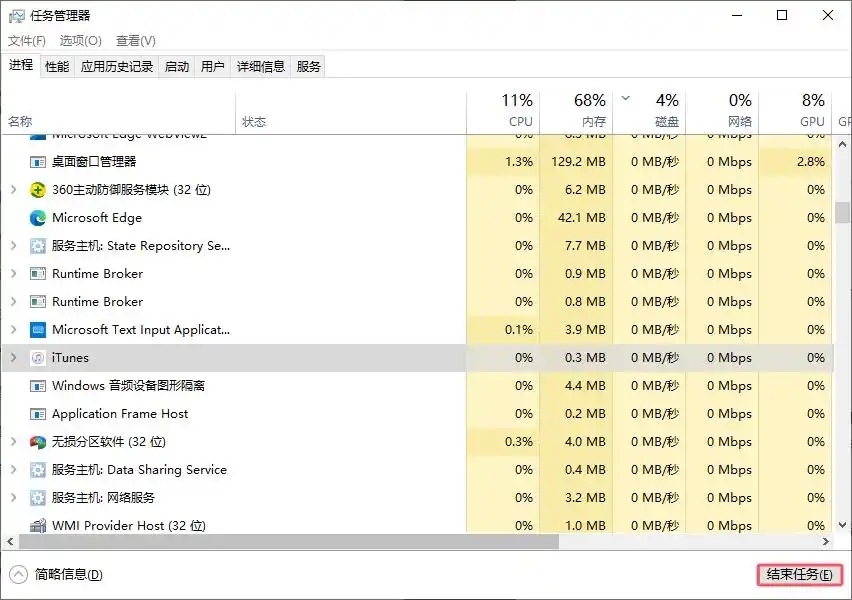The width and height of the screenshot is (852, 600).
Task: Click the State Repository service gear icon
Action: [x=37, y=246]
